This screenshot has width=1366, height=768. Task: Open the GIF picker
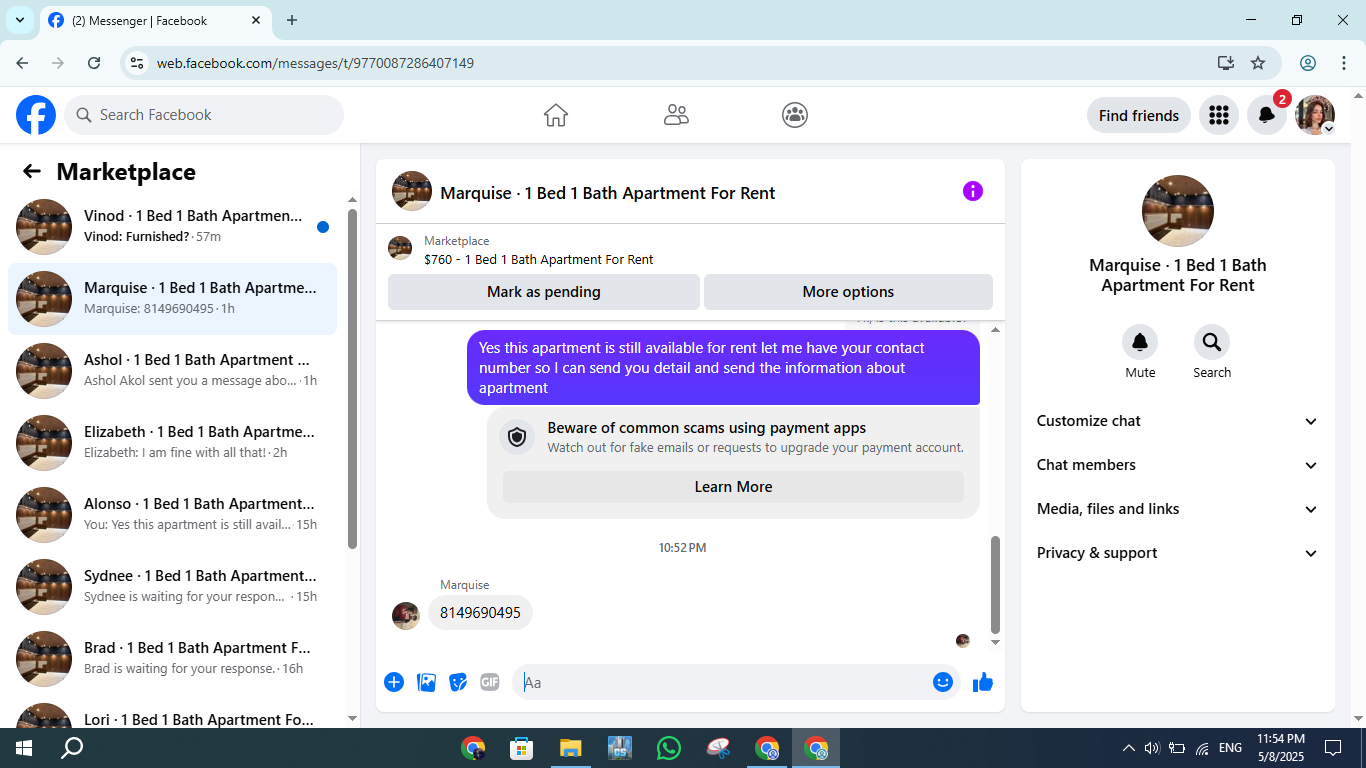pos(490,682)
